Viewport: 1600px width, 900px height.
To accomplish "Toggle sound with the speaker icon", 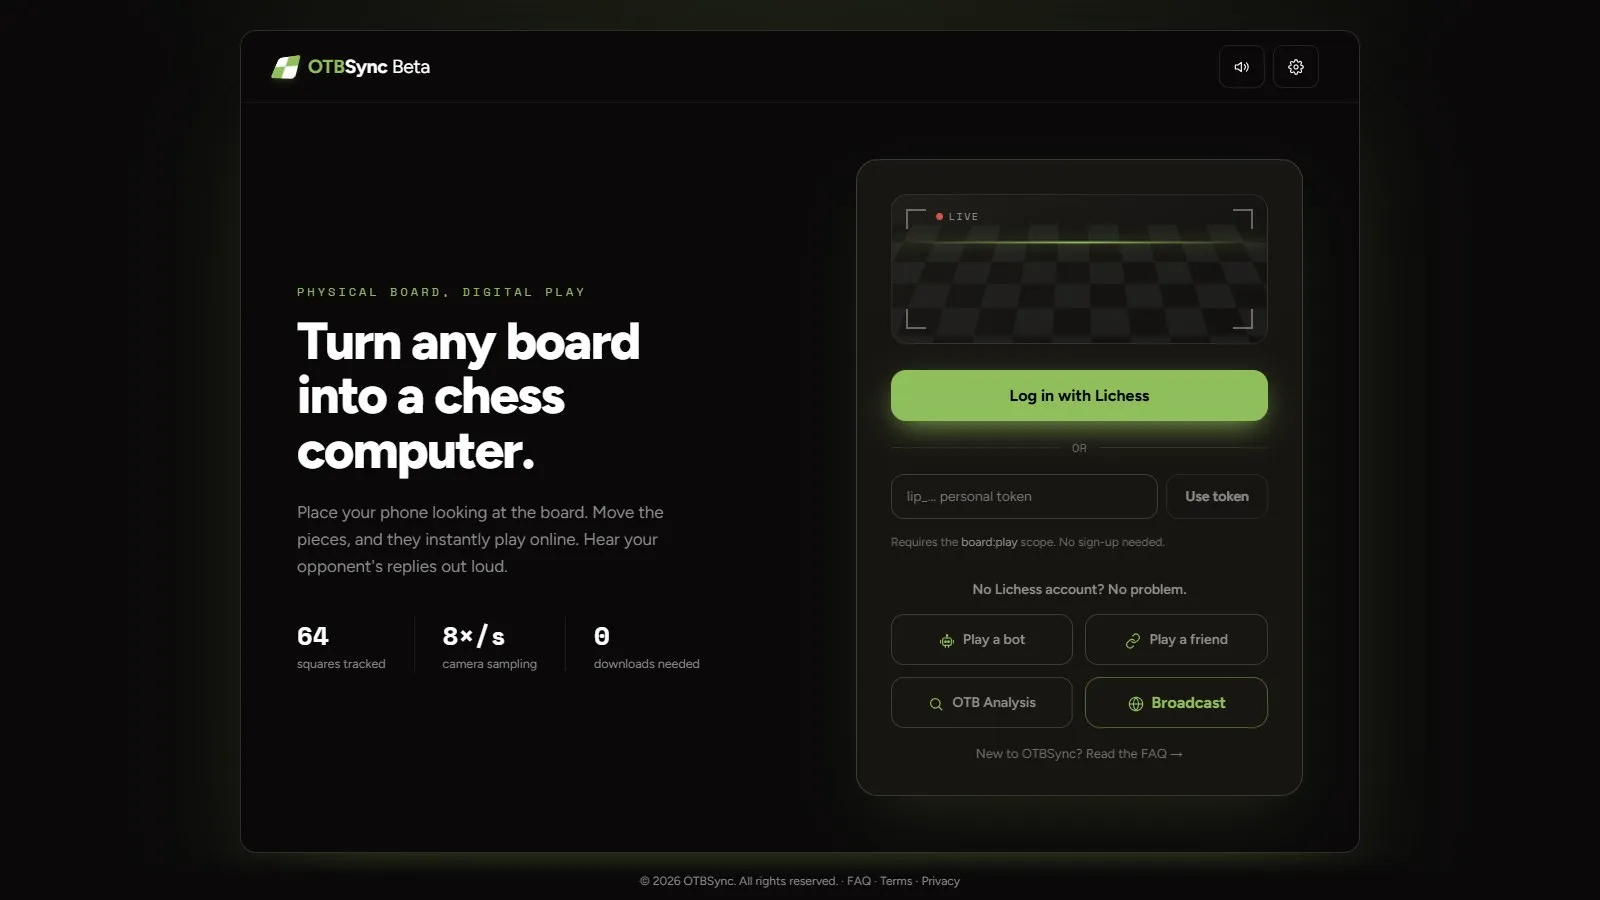I will [x=1241, y=67].
